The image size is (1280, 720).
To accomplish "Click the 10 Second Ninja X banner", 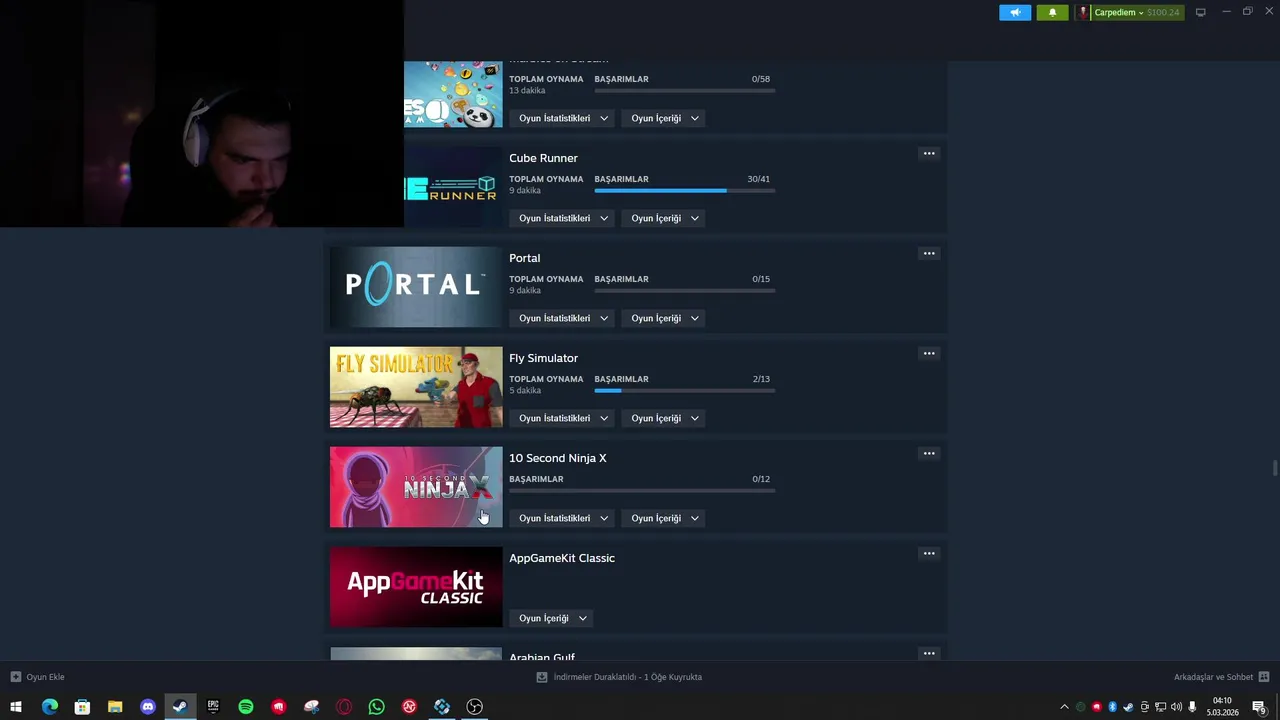I will 416,487.
